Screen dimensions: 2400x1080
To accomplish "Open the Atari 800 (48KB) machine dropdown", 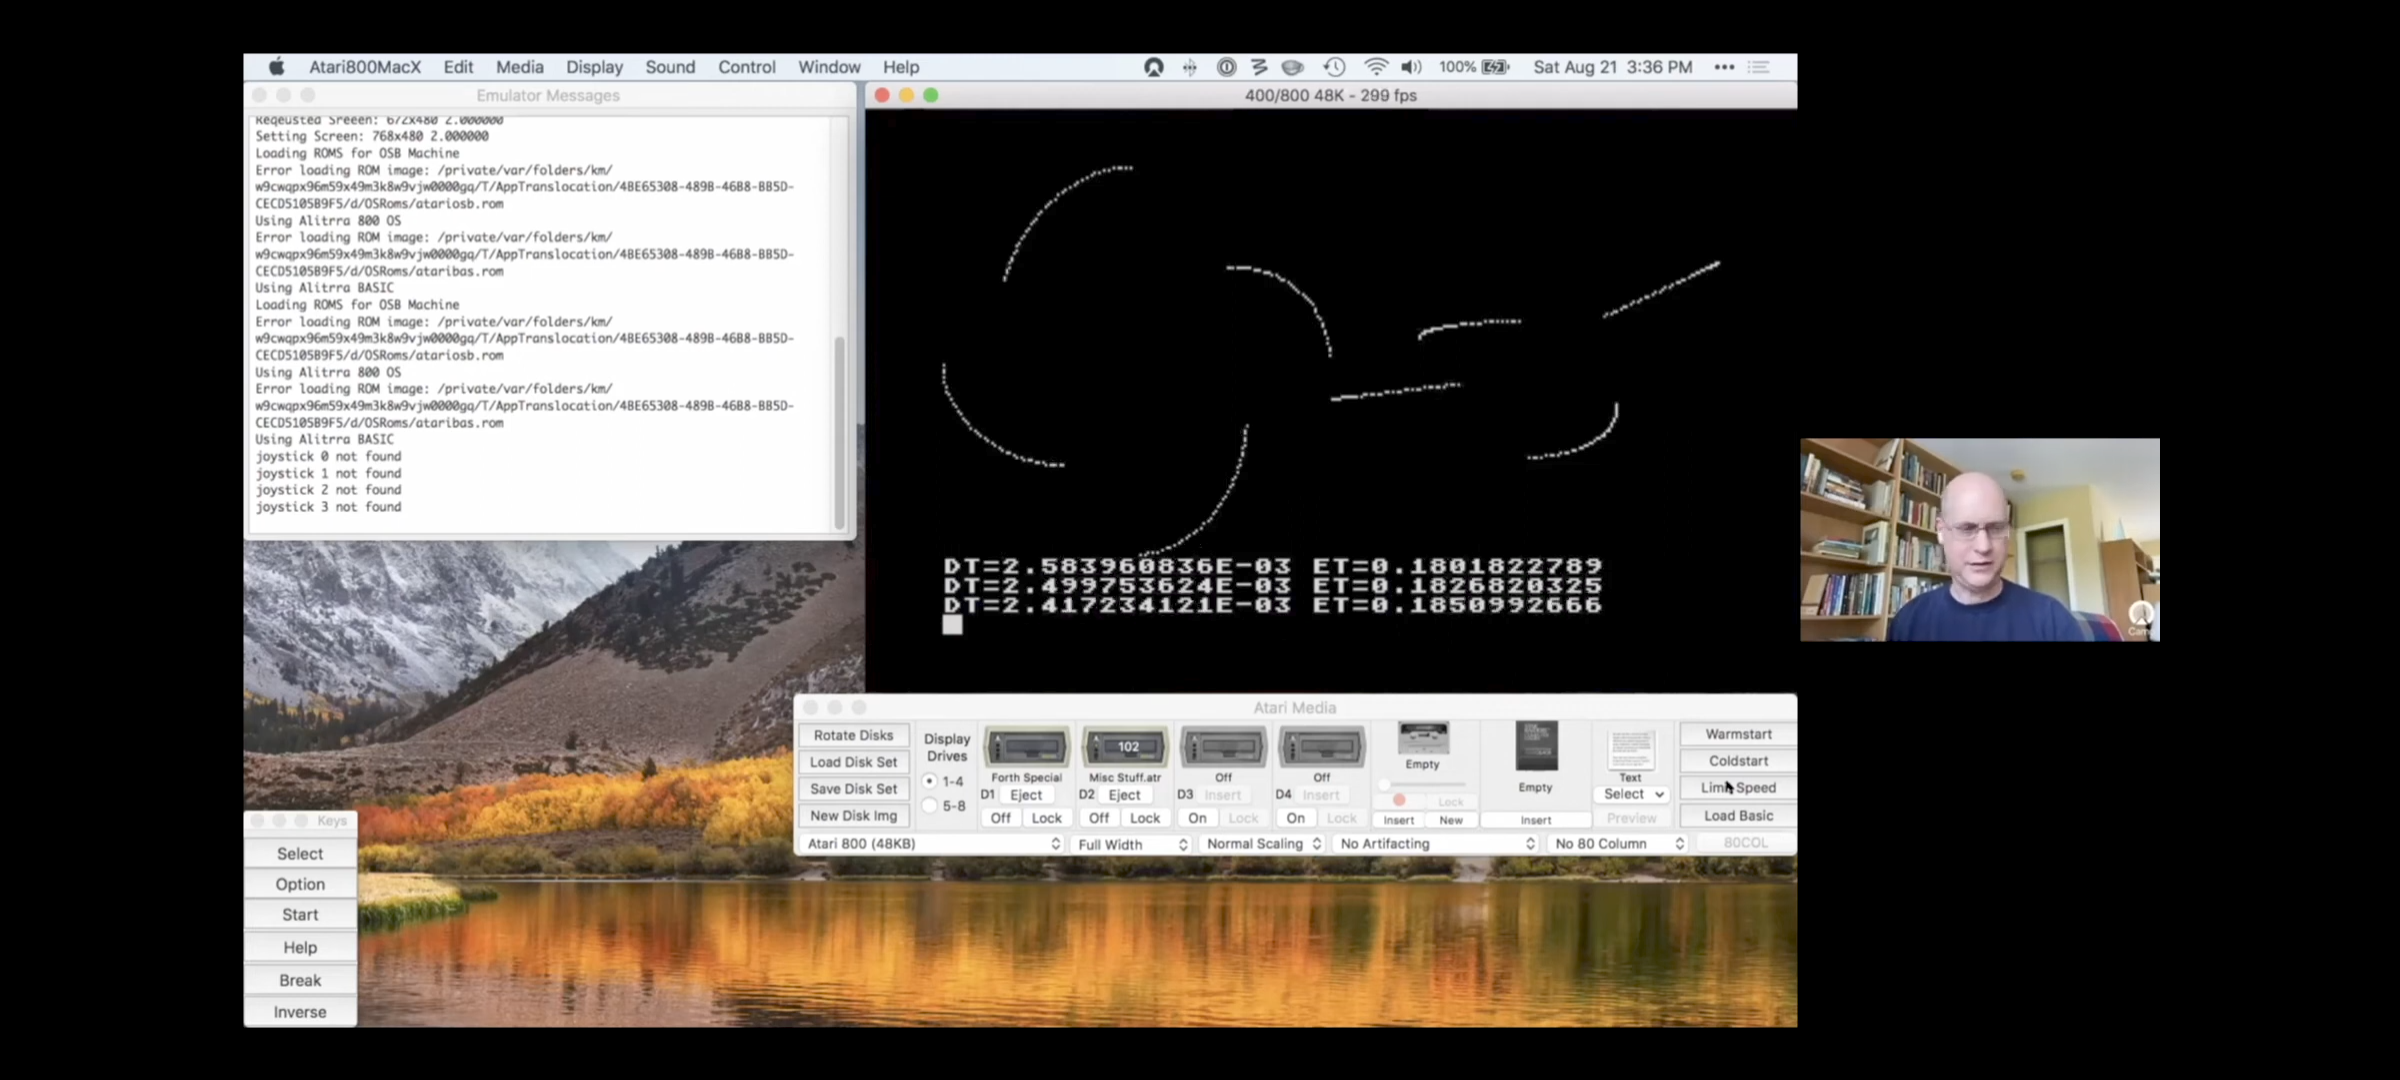I will [931, 844].
